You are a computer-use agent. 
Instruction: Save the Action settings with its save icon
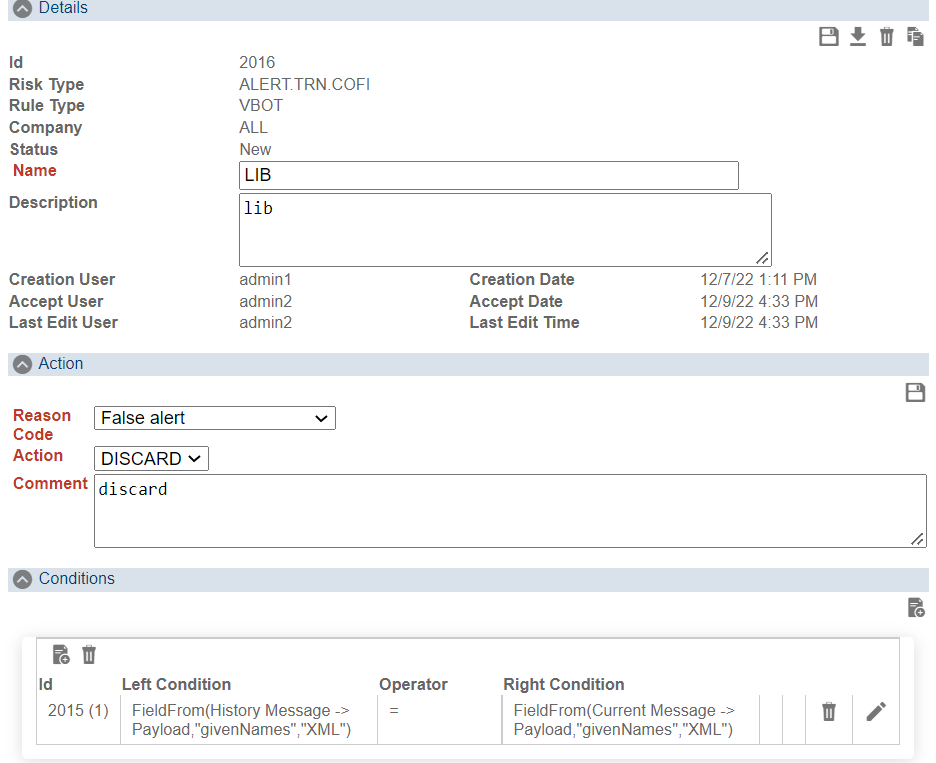coord(915,392)
